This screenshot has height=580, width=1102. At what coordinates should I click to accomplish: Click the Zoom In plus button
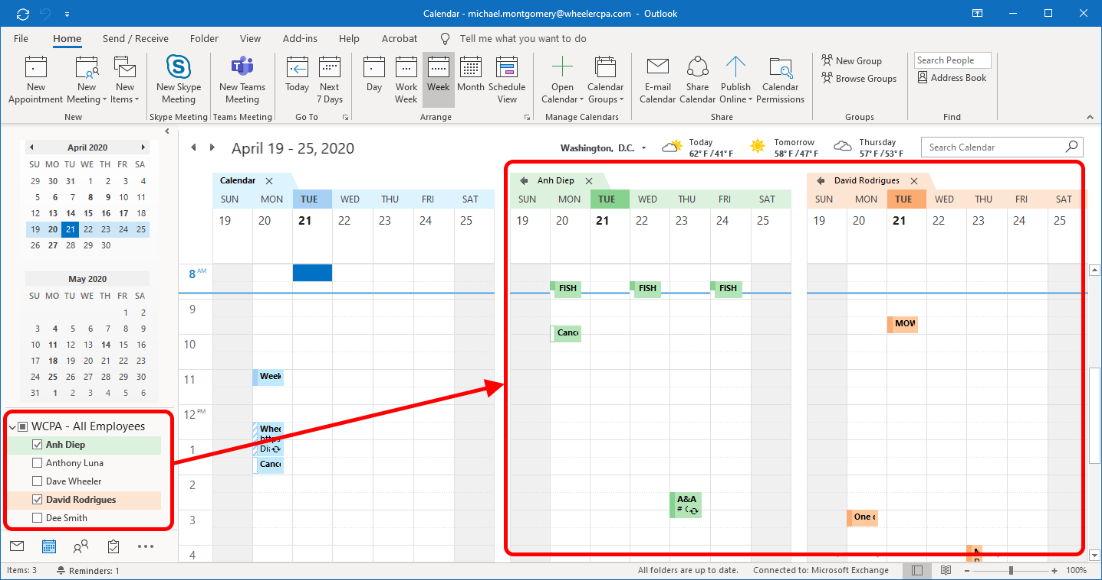(1054, 570)
